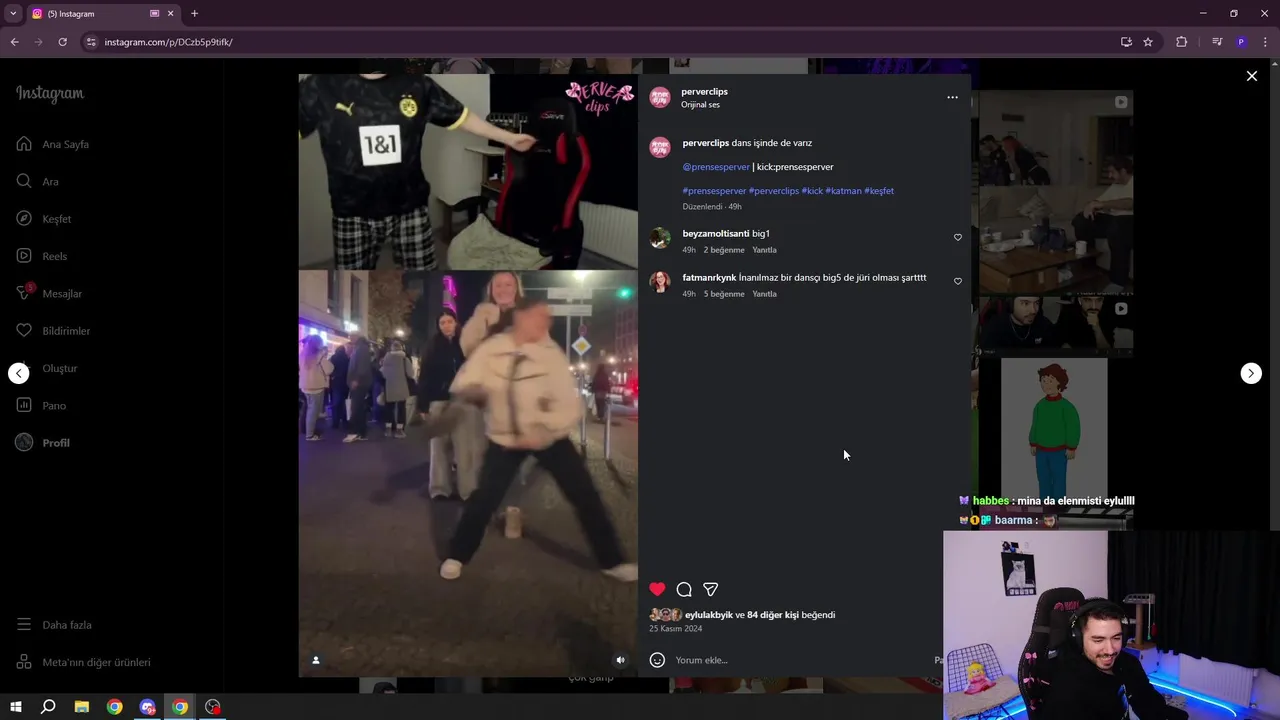This screenshot has height=720, width=1280.
Task: Go to previous post arrow
Action: click(x=19, y=373)
